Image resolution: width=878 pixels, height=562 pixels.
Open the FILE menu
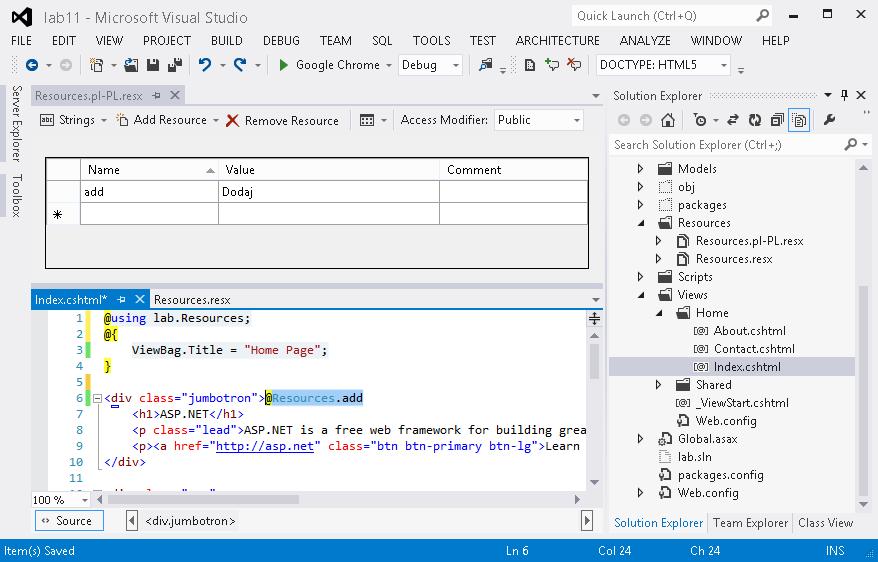coord(21,41)
